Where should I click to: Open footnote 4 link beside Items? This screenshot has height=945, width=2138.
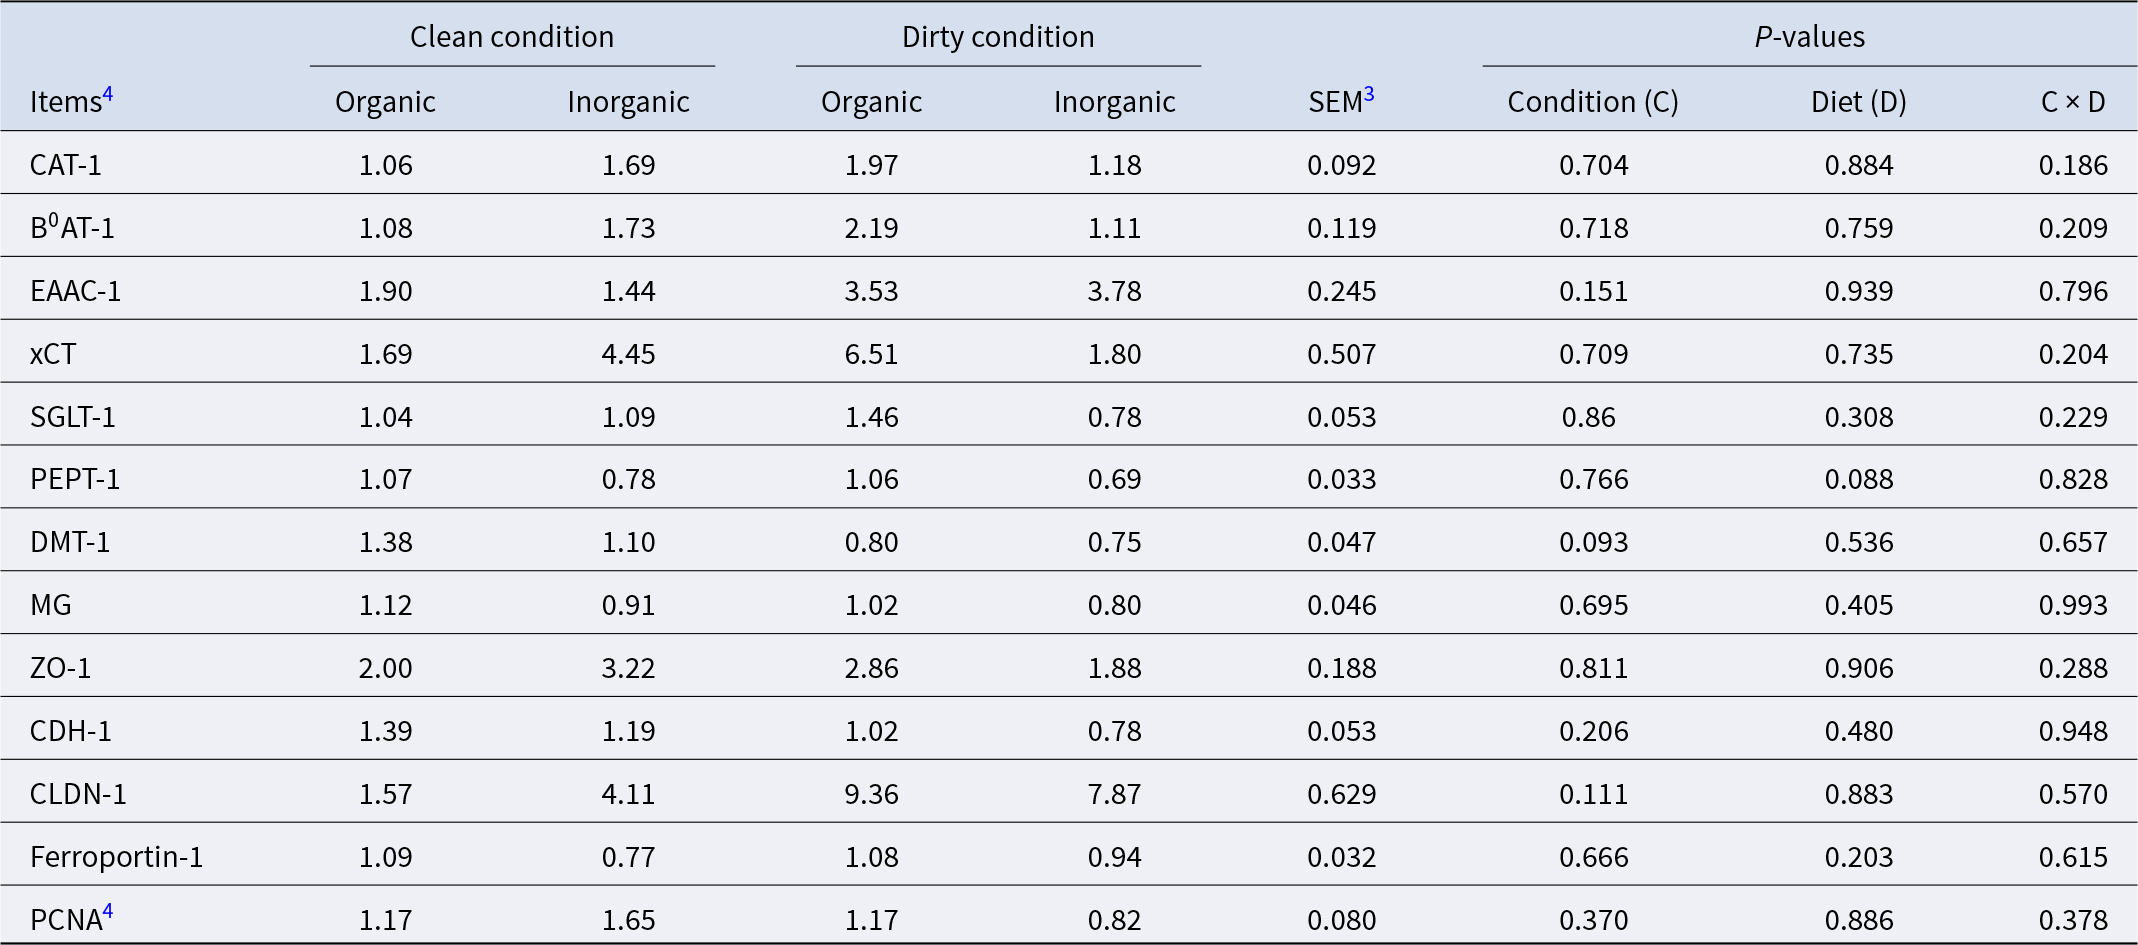108,95
